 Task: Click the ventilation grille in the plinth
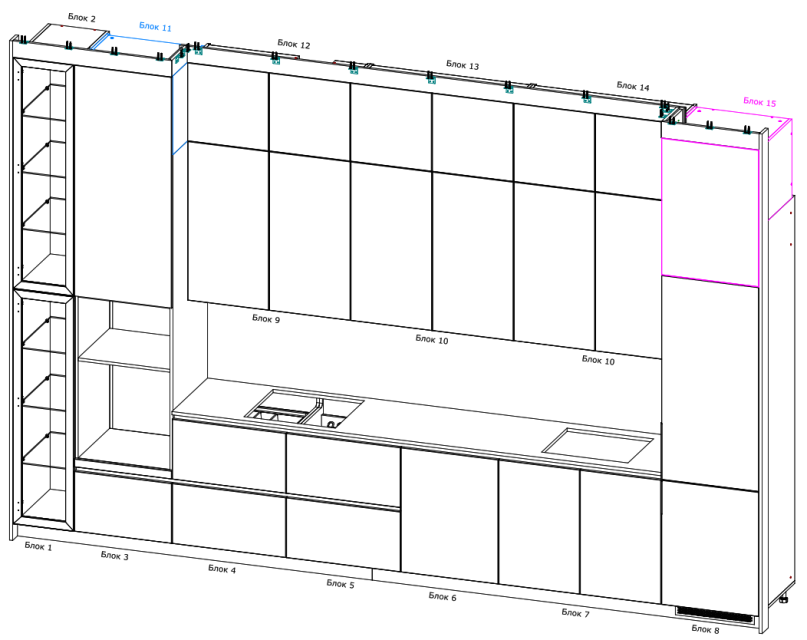pos(711,613)
